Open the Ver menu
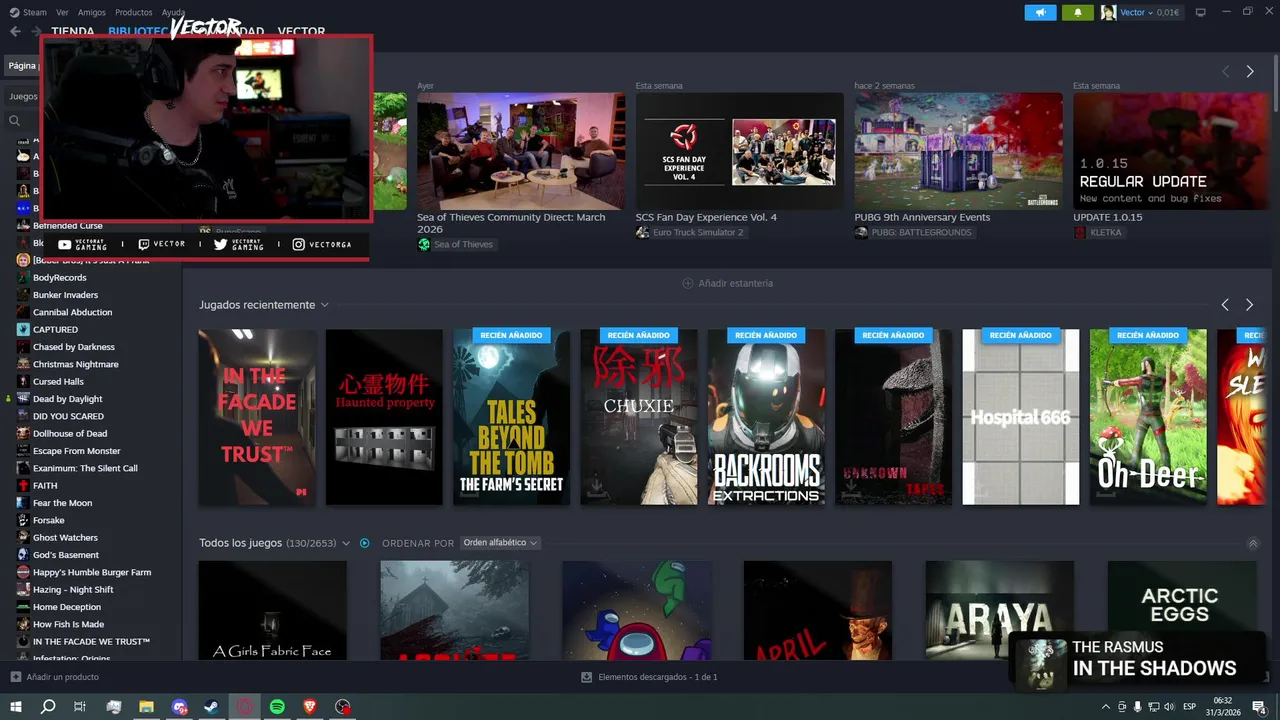The image size is (1280, 720). (63, 12)
